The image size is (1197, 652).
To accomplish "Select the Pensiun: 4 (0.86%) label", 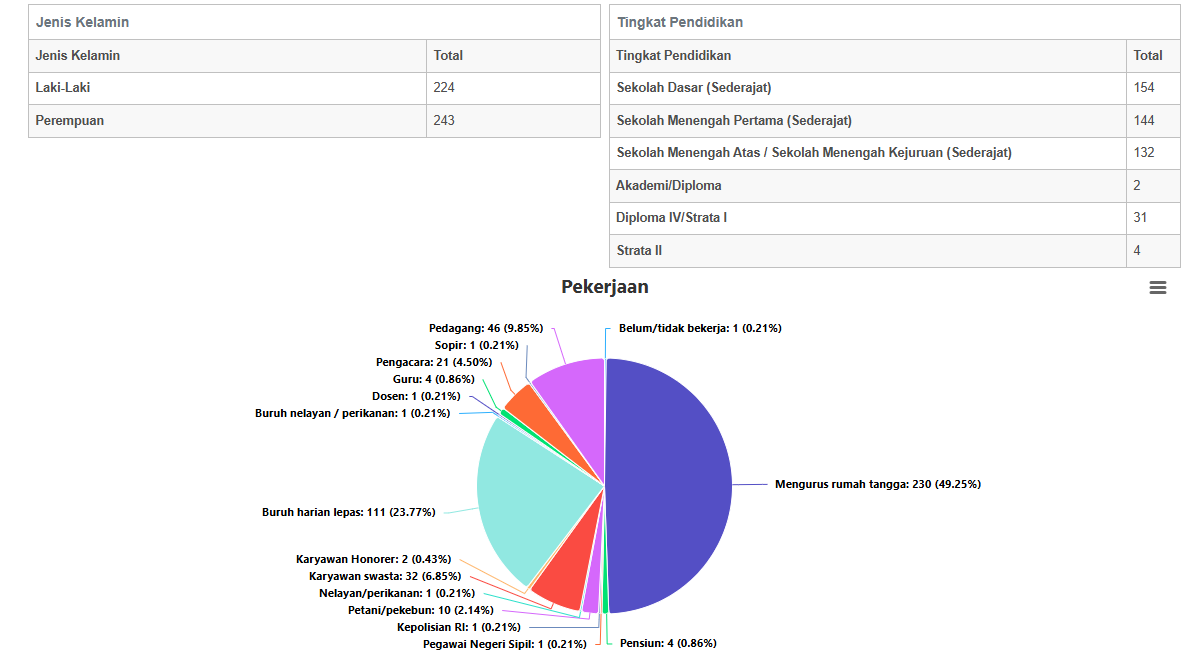I will point(668,644).
